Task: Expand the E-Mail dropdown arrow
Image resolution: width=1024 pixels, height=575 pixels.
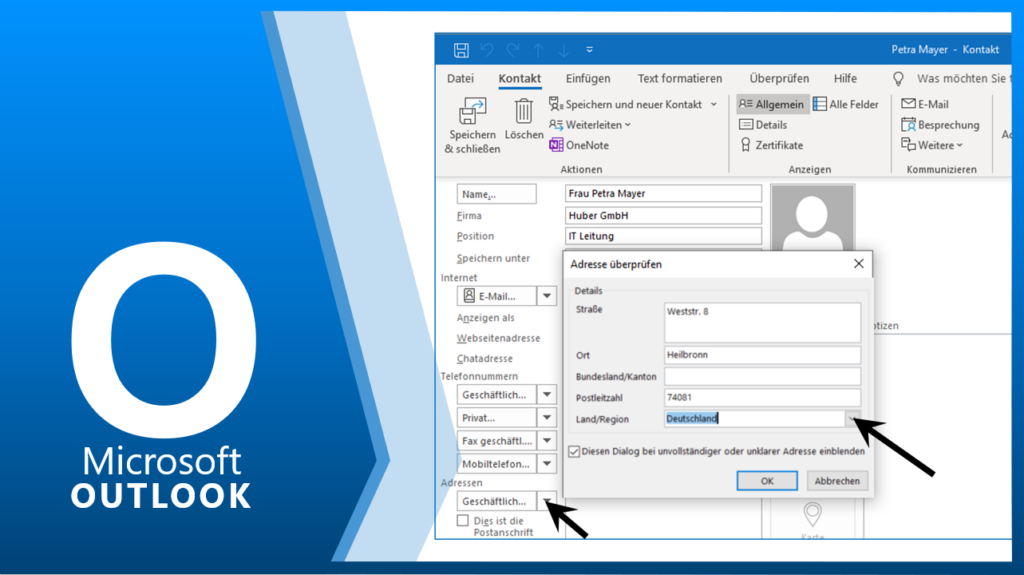Action: [547, 296]
